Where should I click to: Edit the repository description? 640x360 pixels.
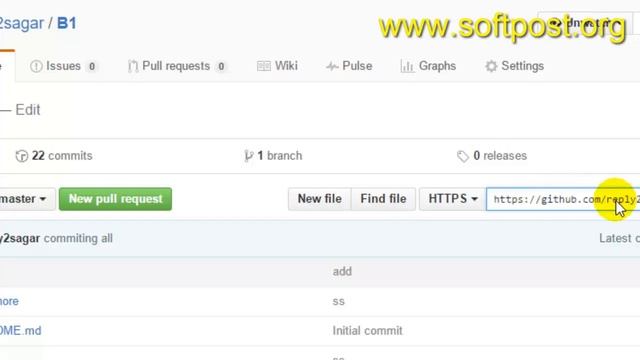click(28, 110)
